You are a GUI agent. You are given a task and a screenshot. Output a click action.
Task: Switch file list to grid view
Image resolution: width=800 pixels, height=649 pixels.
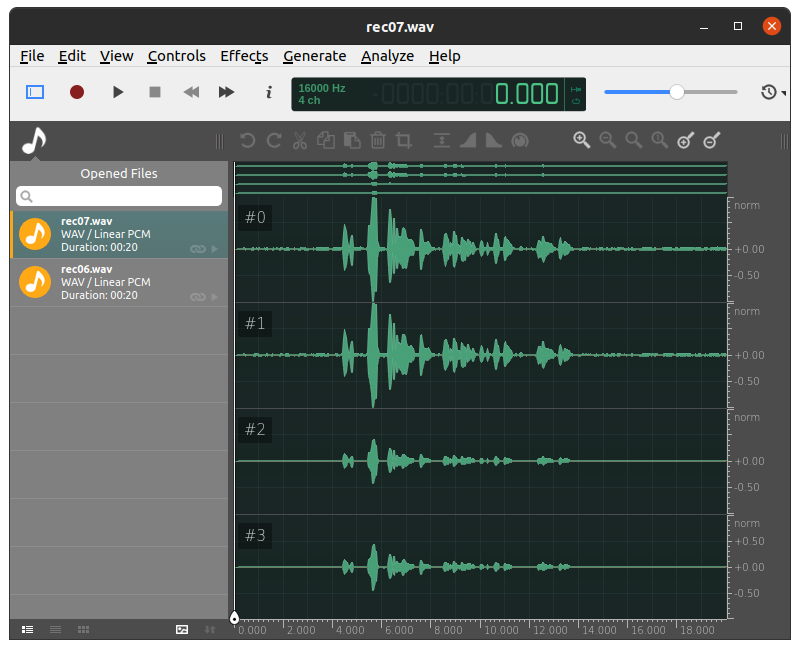(x=84, y=630)
